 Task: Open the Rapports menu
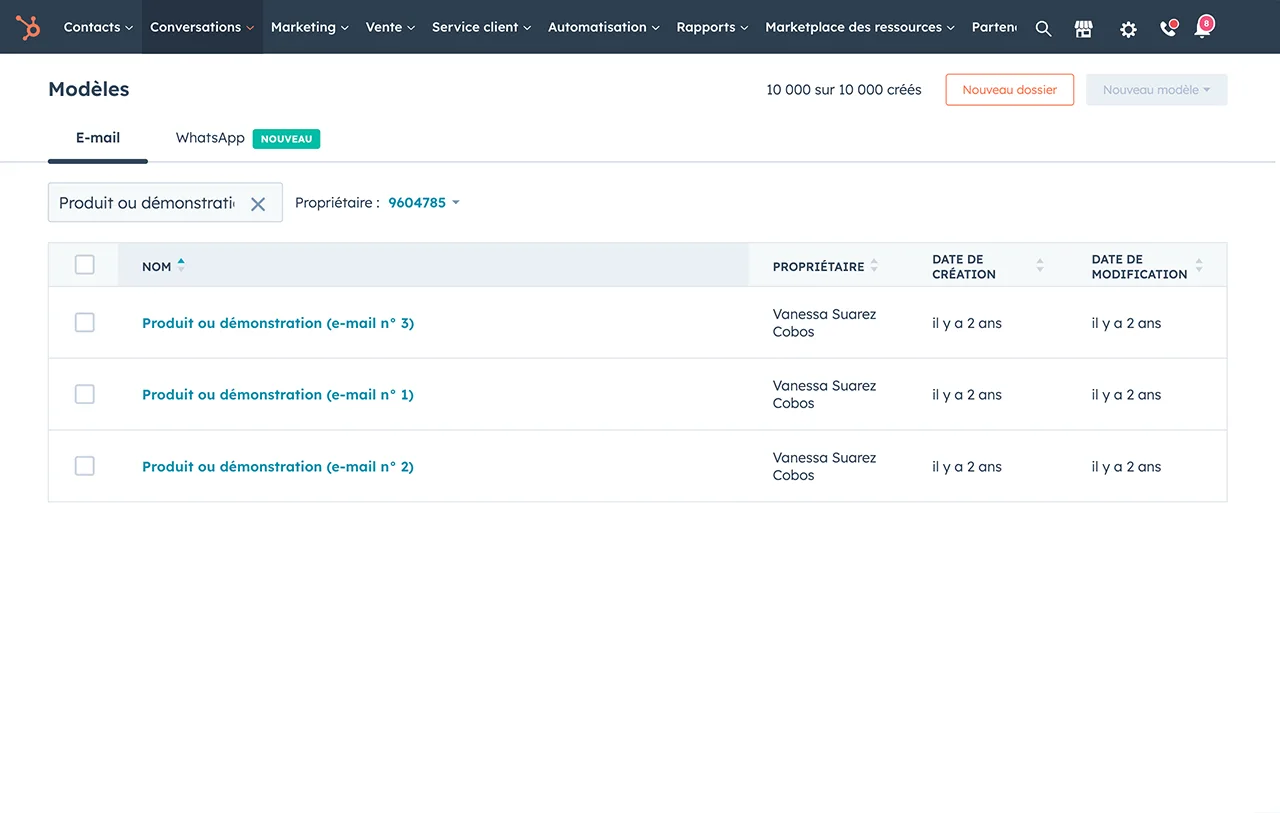[712, 27]
